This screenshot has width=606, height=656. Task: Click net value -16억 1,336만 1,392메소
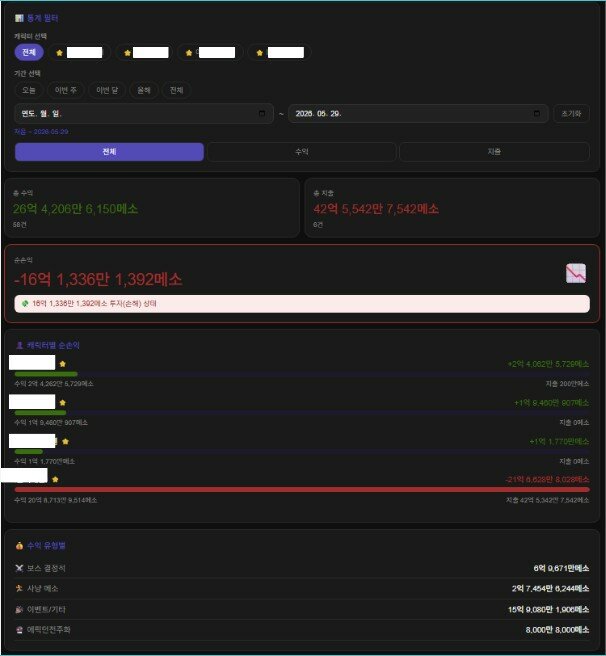point(98,279)
